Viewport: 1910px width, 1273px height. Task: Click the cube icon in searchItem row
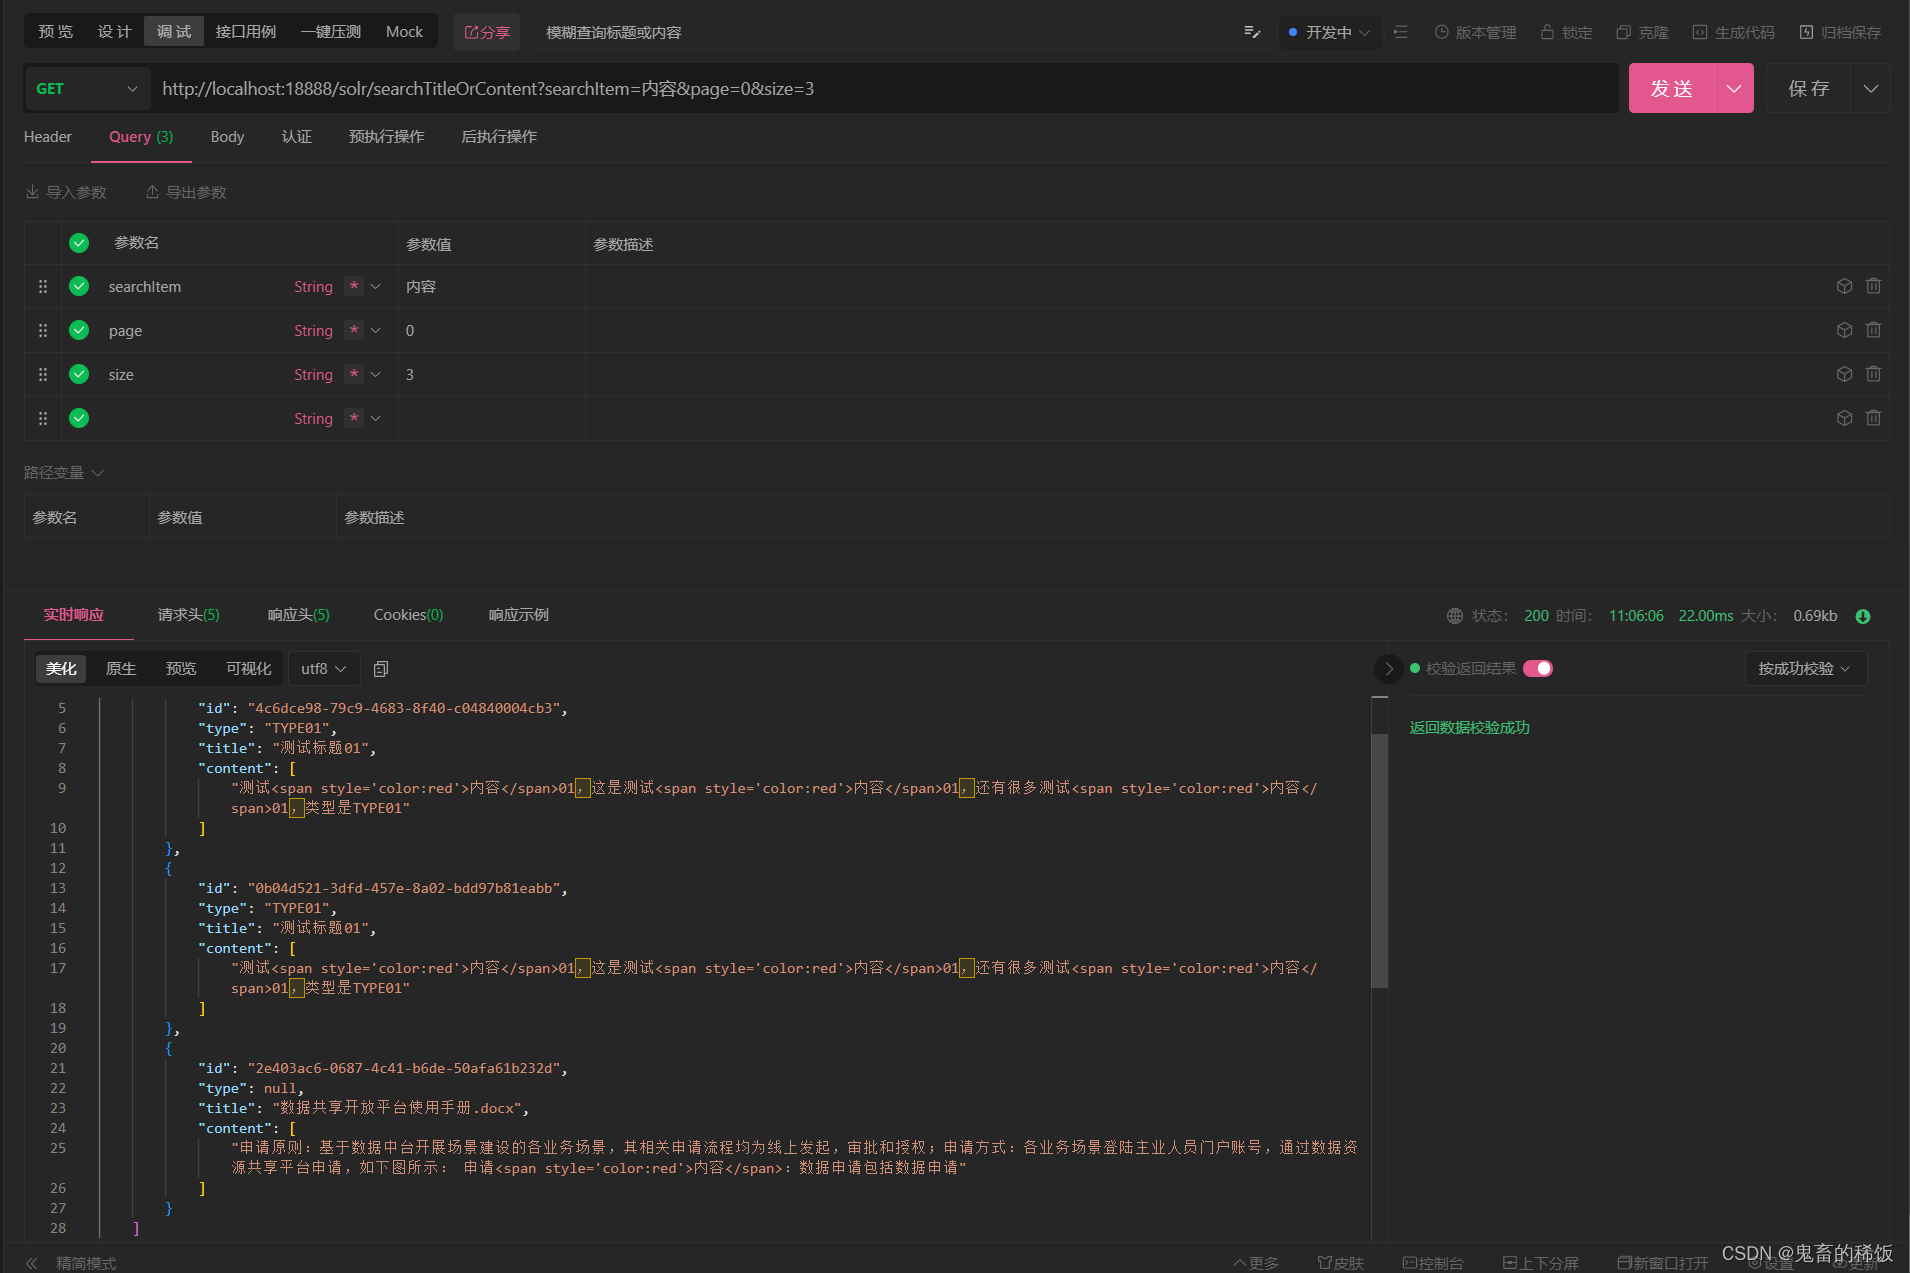(x=1845, y=286)
